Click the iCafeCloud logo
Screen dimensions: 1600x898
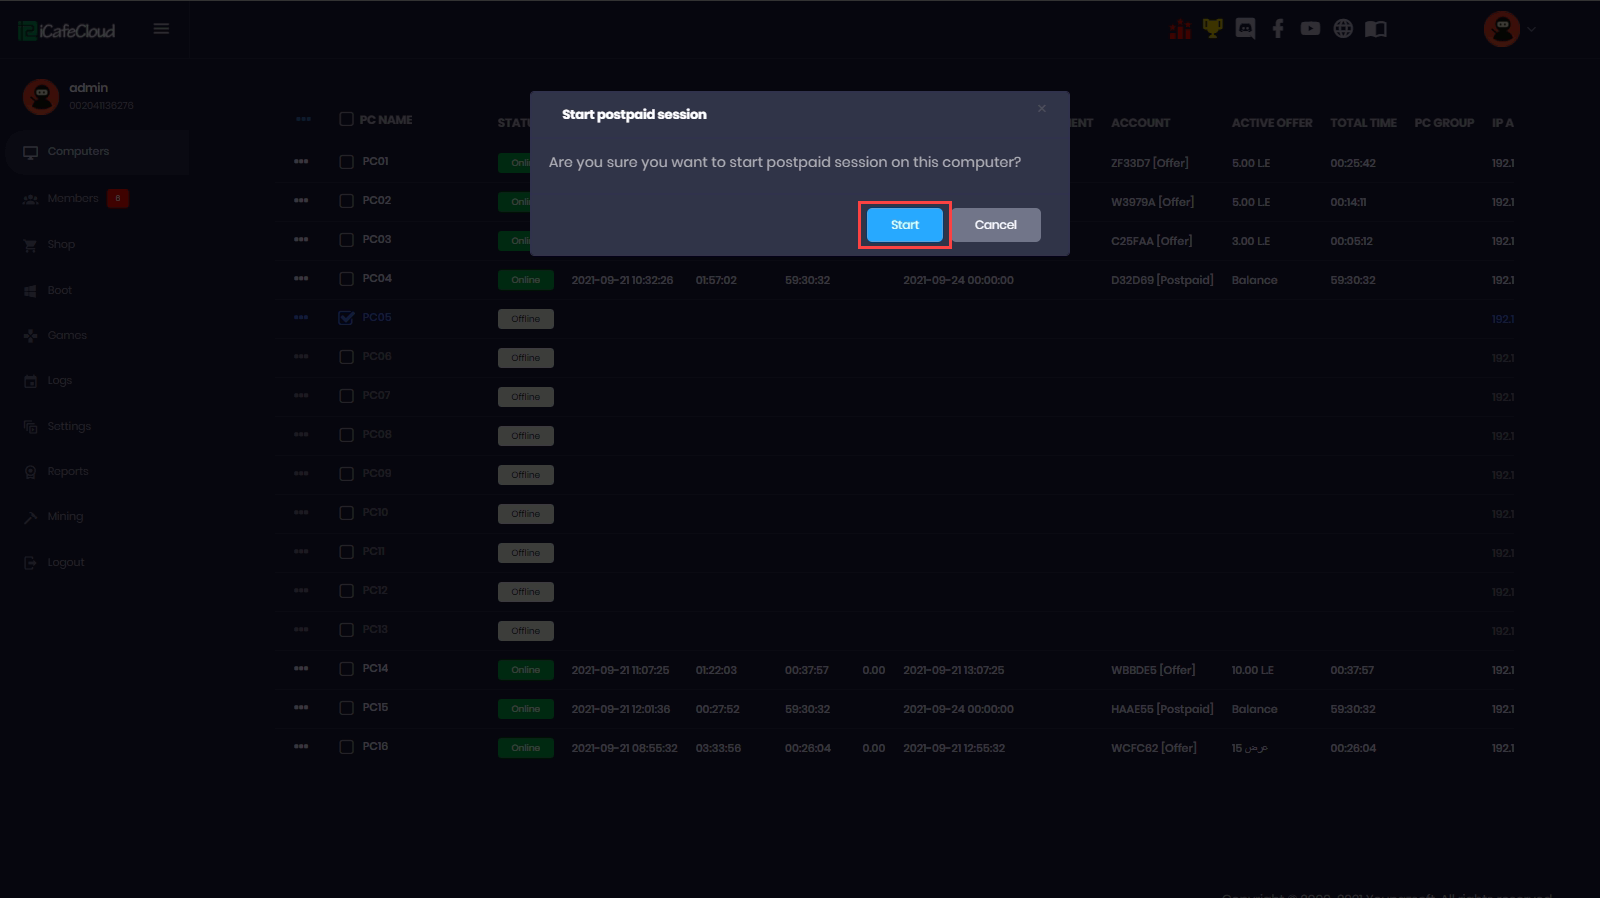coord(67,31)
